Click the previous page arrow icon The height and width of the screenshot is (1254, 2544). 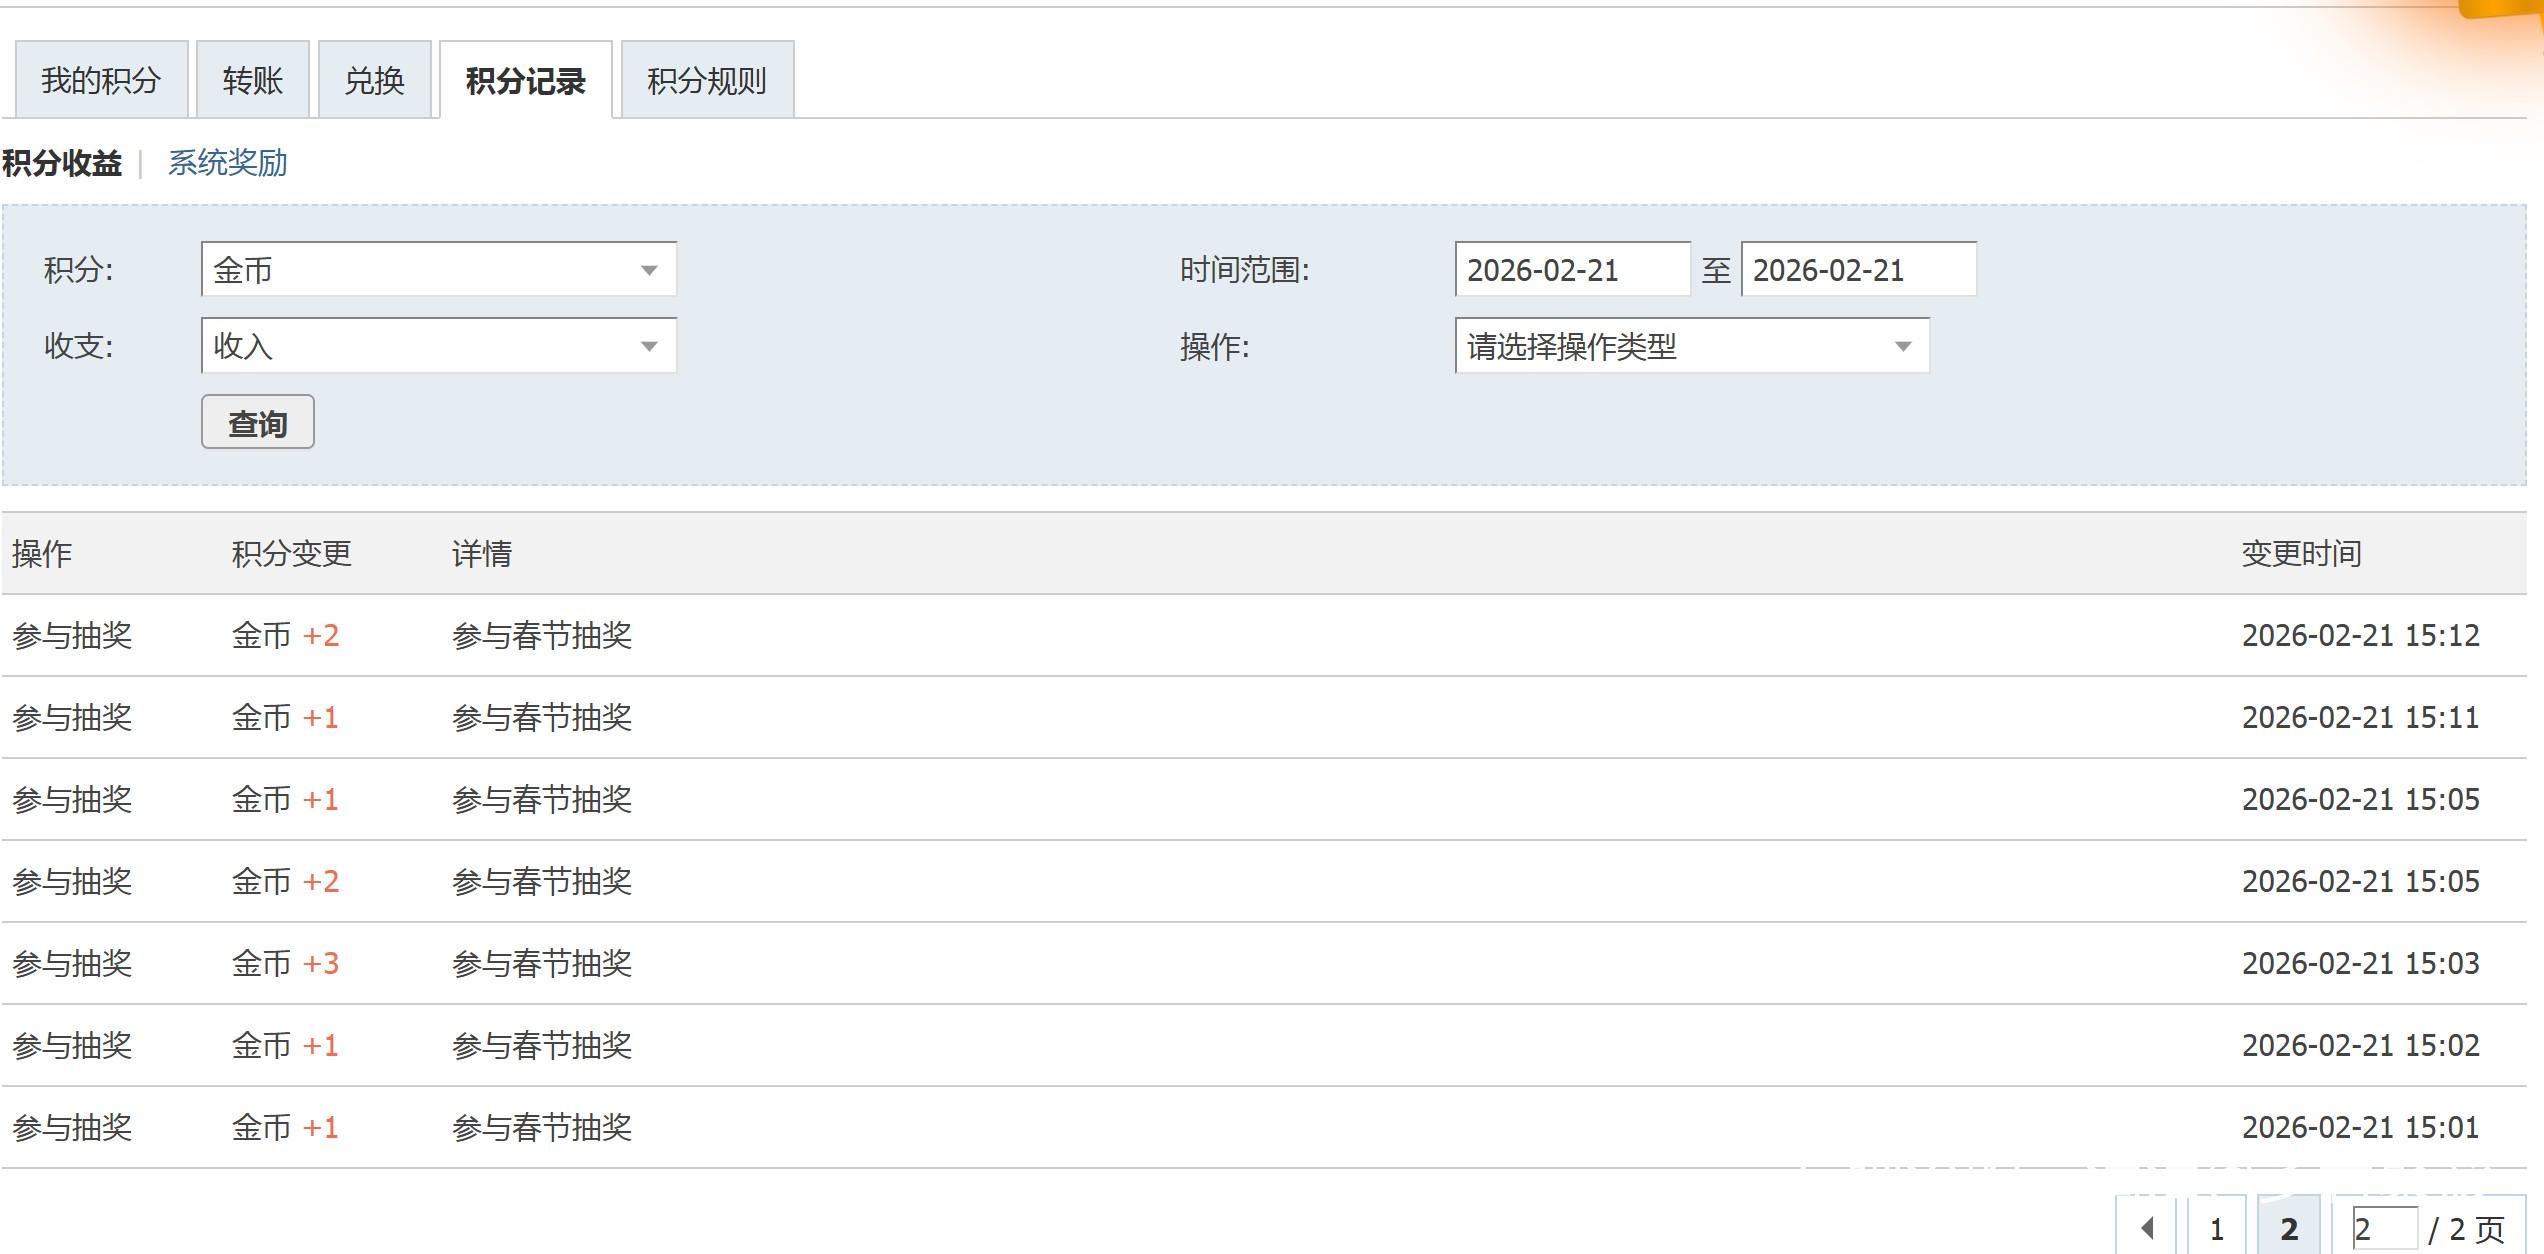coord(2147,1228)
